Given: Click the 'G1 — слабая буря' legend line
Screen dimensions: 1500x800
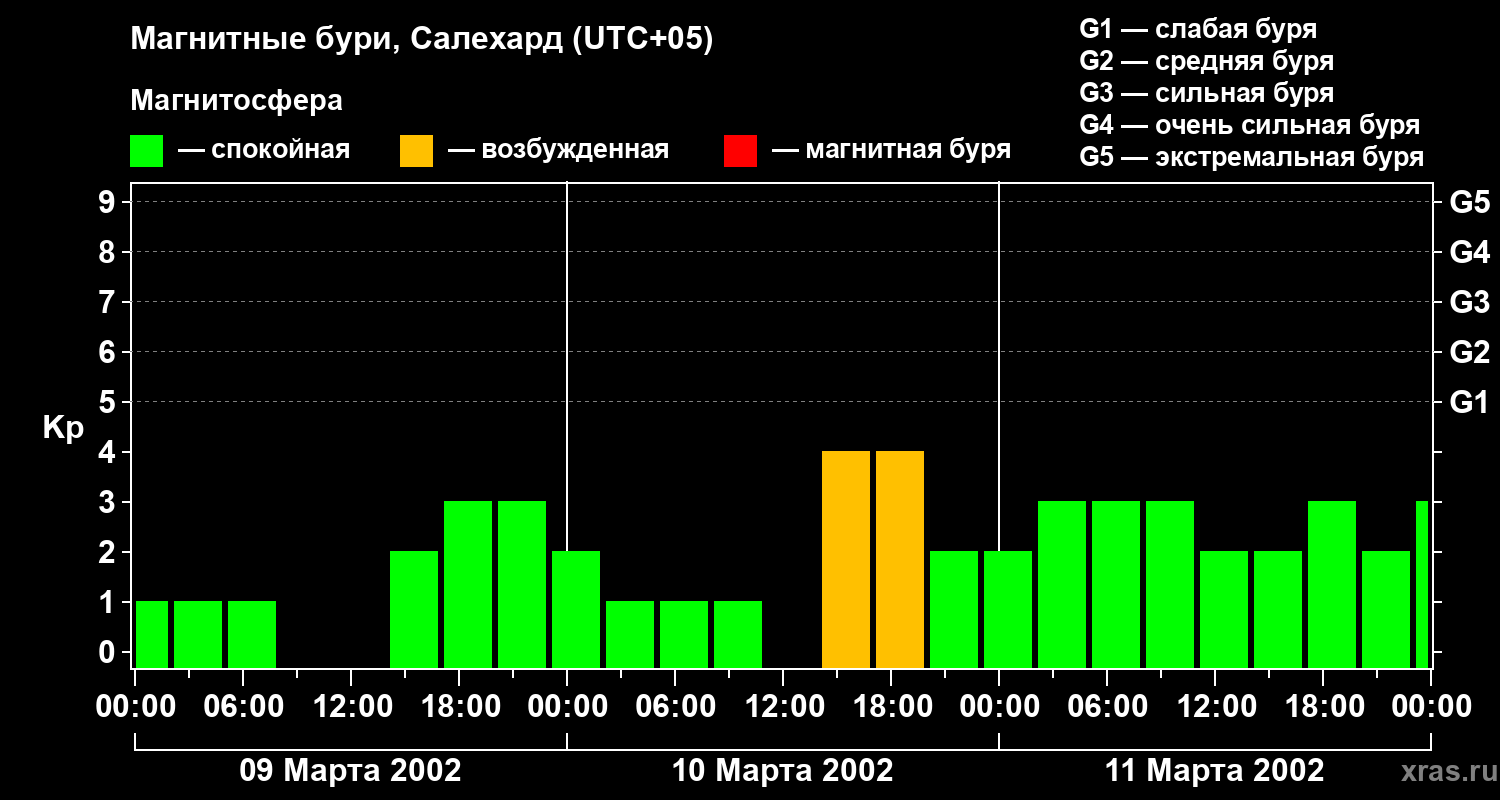Looking at the screenshot, I should point(1198,29).
